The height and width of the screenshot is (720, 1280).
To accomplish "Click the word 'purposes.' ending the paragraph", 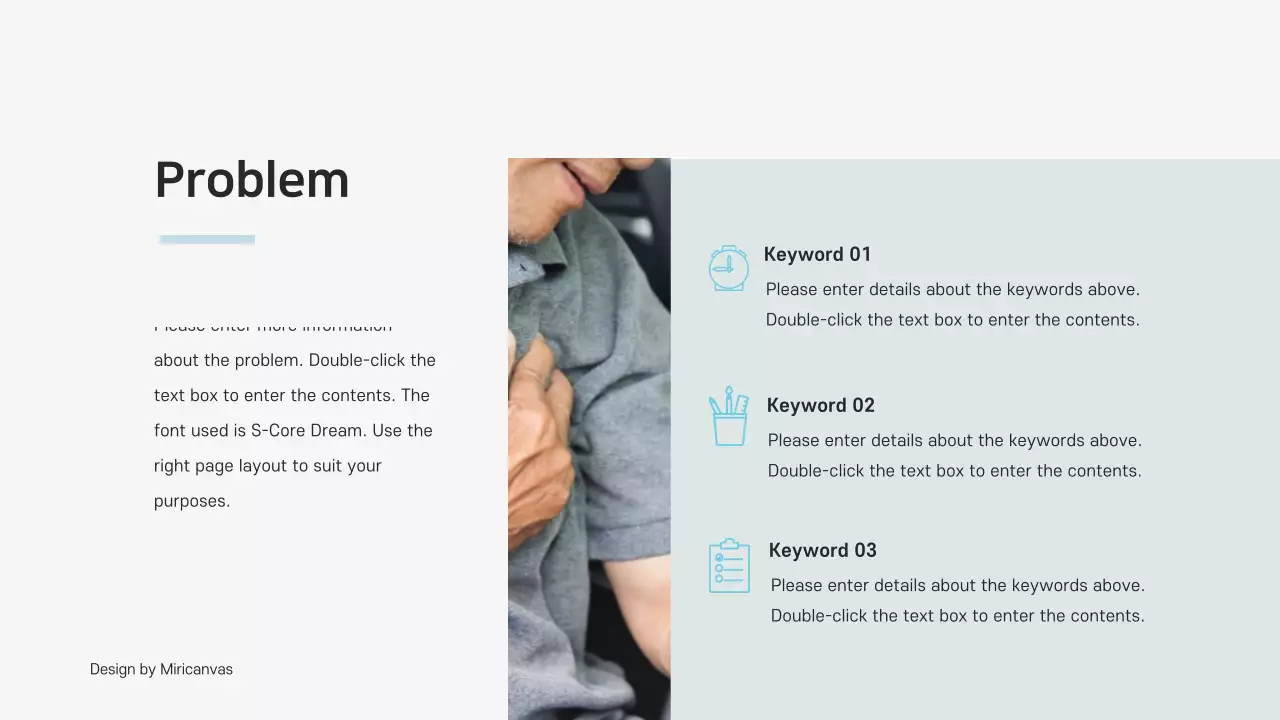I will [x=192, y=501].
